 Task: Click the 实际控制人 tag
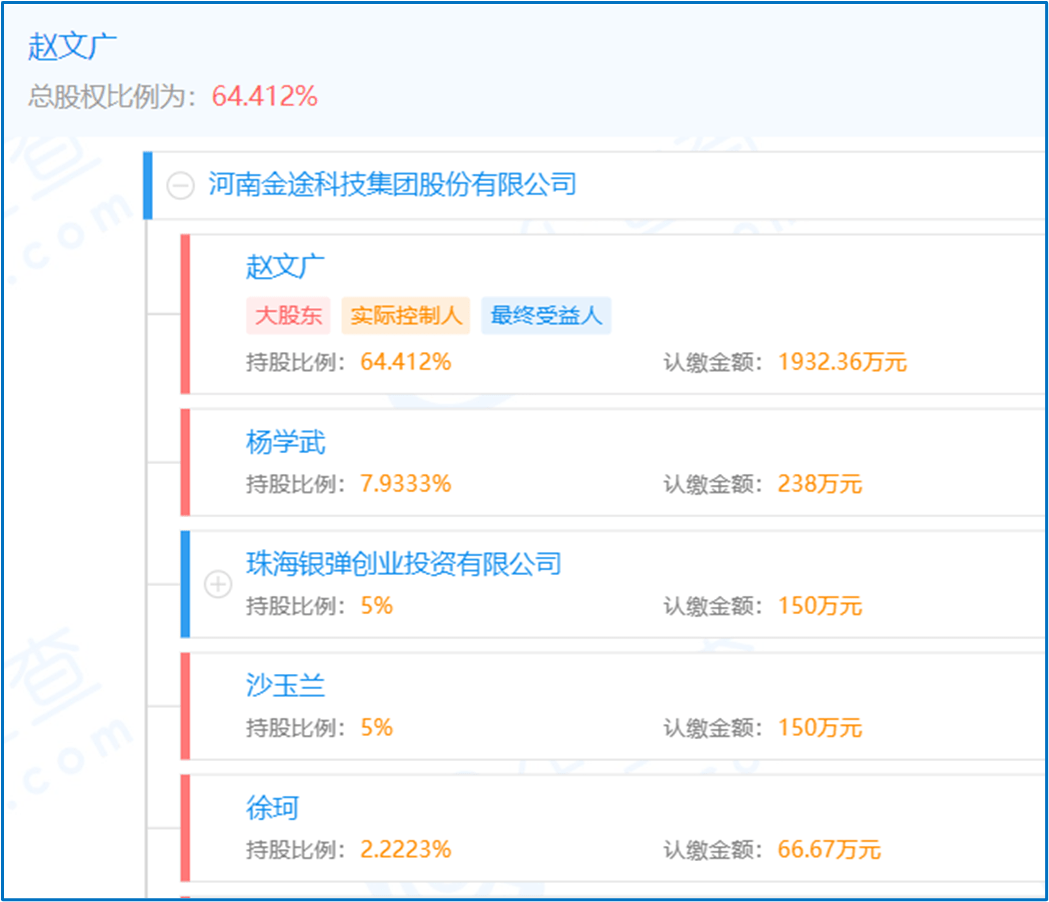(405, 316)
